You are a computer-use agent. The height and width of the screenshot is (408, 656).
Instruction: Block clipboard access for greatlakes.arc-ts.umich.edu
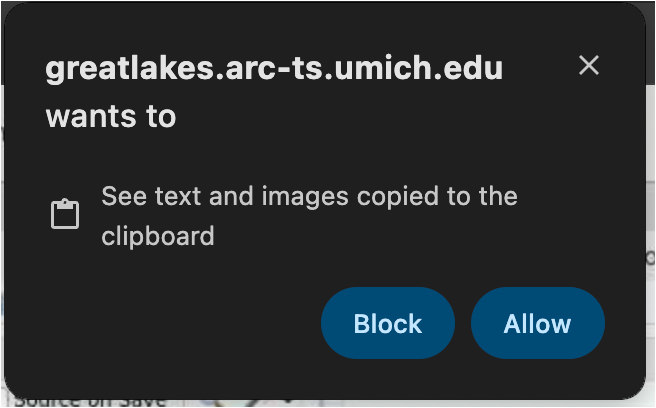click(x=388, y=323)
